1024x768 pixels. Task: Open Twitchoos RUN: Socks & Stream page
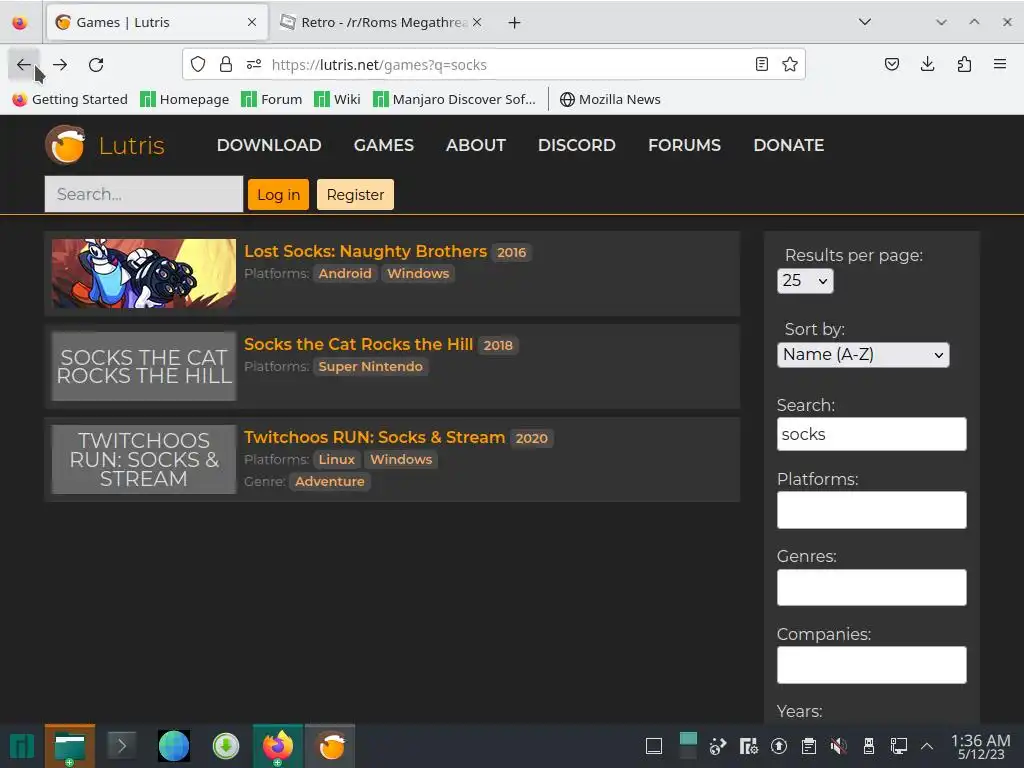pyautogui.click(x=374, y=438)
